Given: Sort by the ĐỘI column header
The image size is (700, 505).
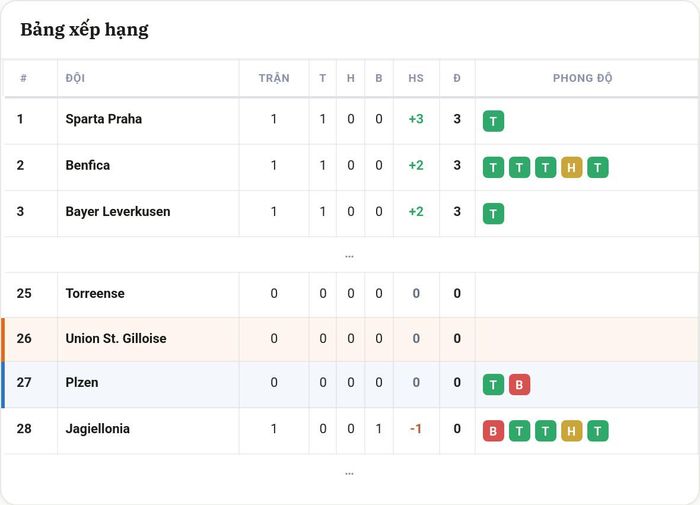Looking at the screenshot, I should point(75,78).
